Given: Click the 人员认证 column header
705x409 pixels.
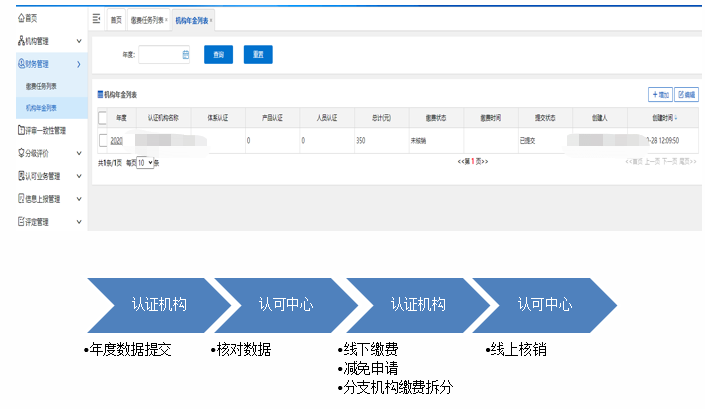Looking at the screenshot, I should 327,118.
